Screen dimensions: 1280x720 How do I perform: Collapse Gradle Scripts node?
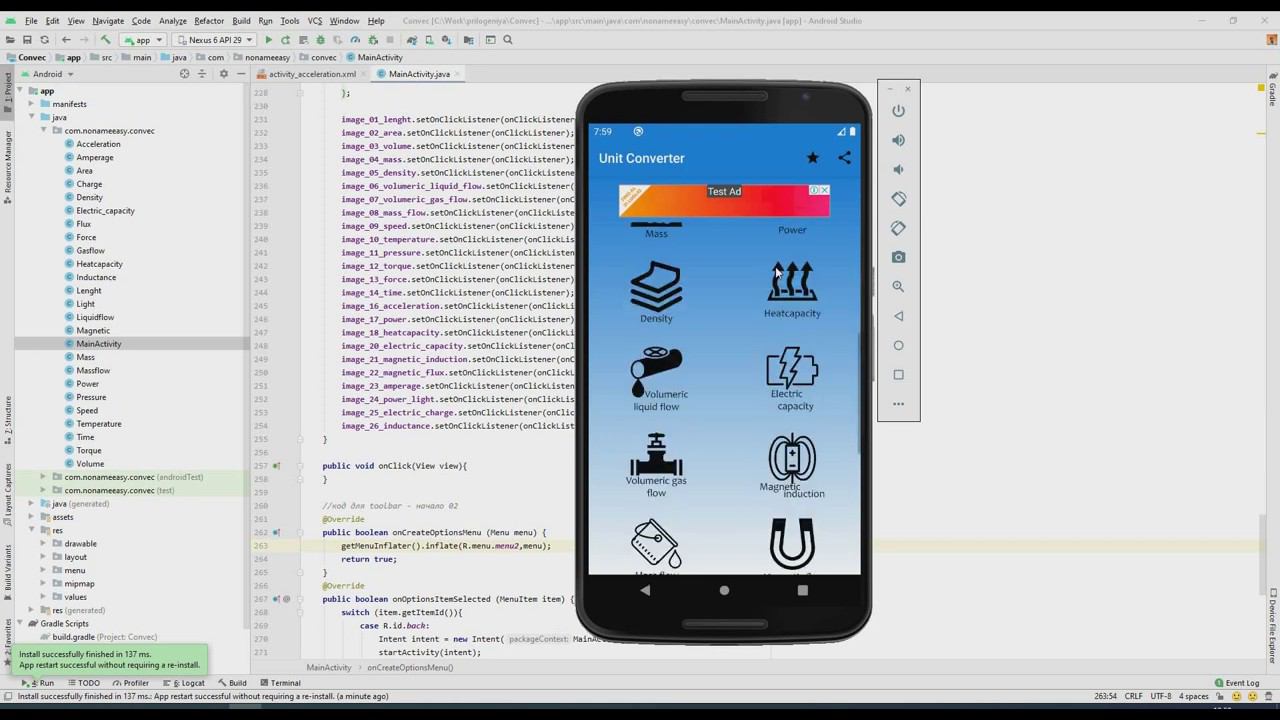[21, 623]
